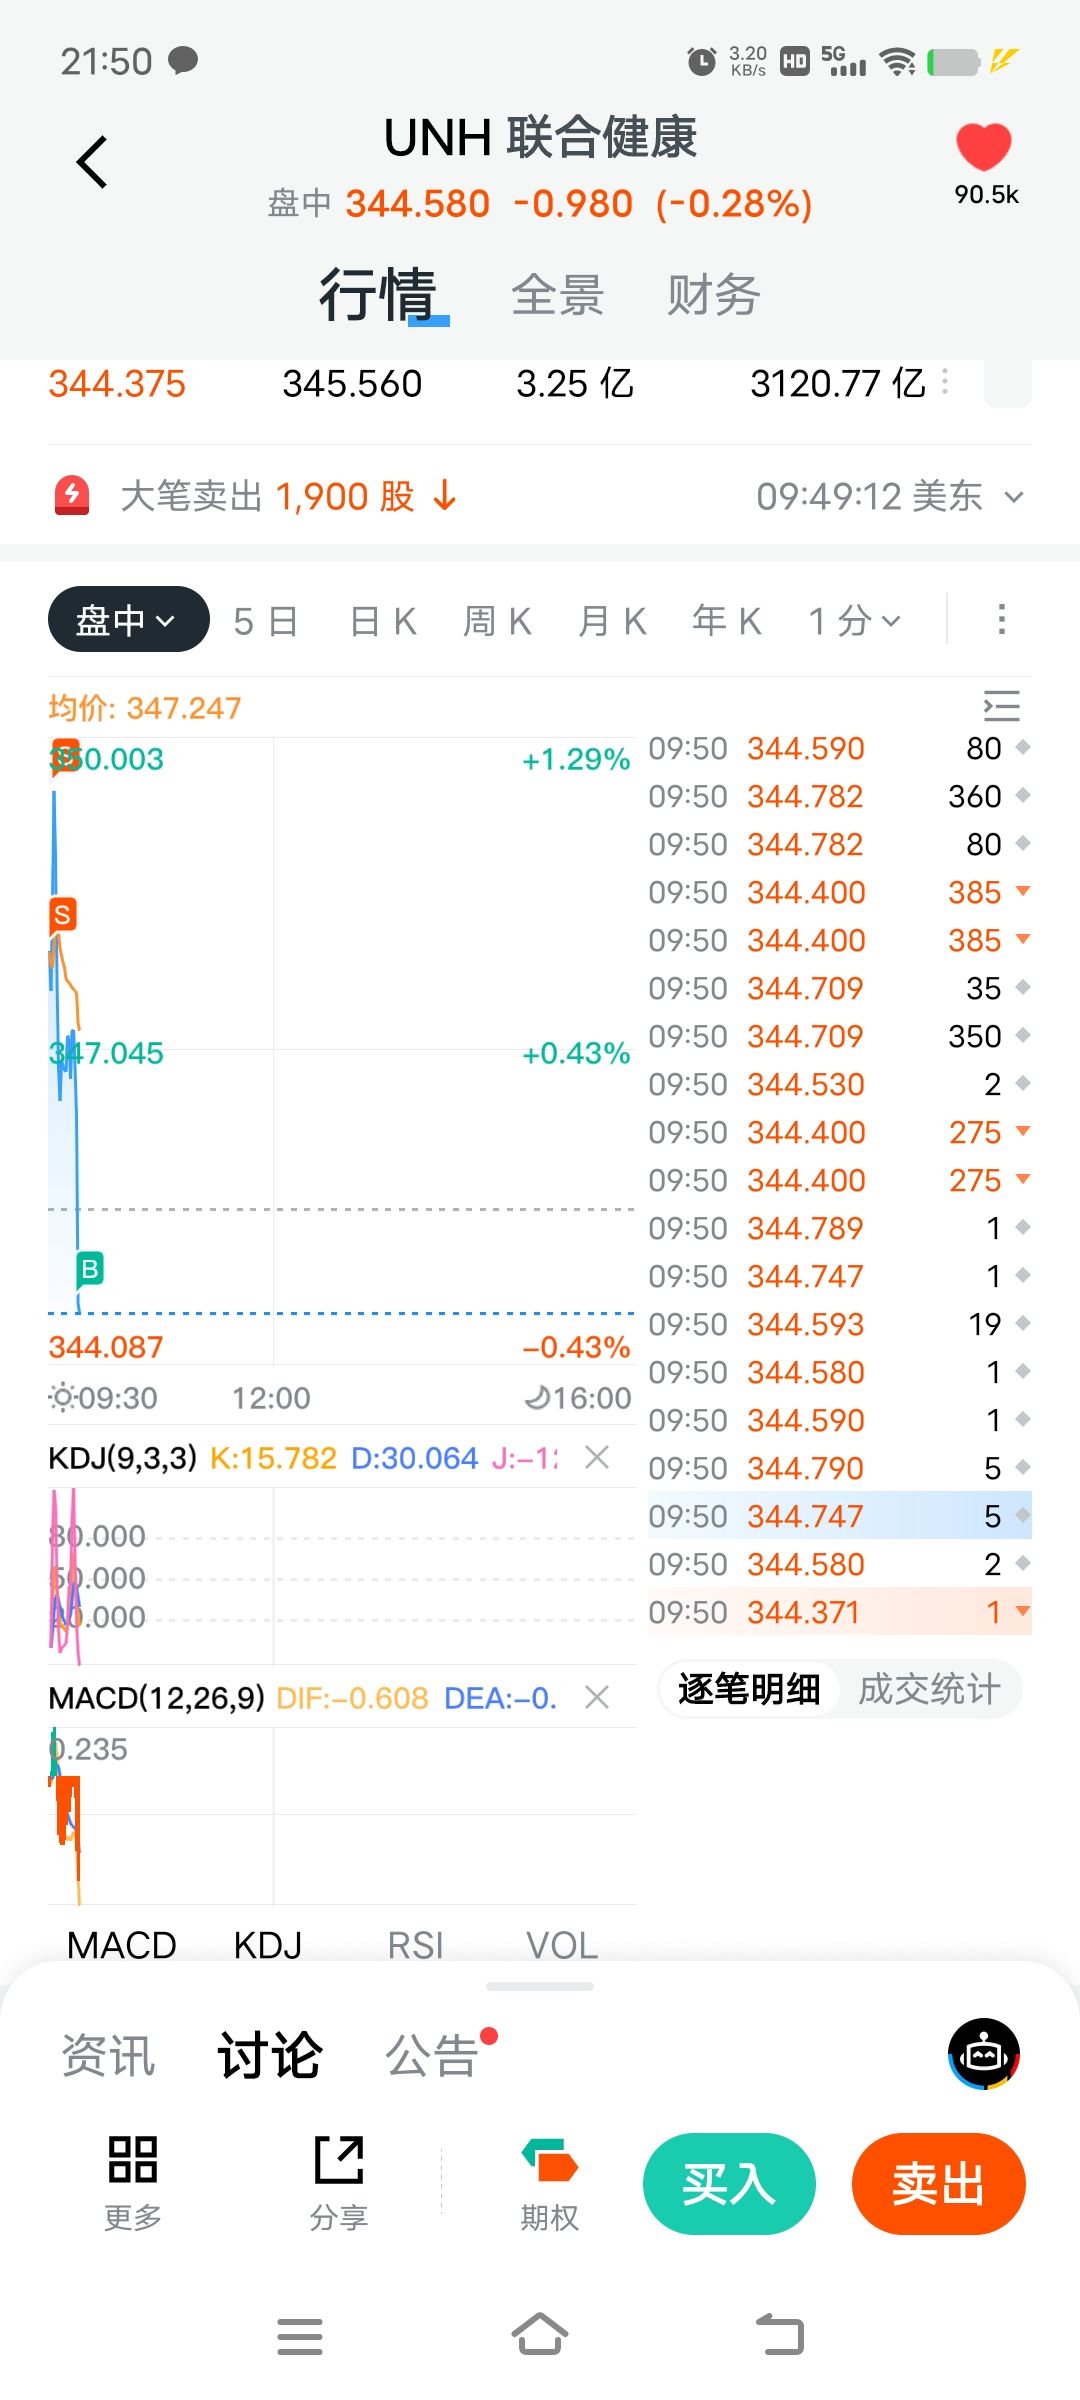1080x2400 pixels.
Task: Tap the 更多 grid icon
Action: (133, 2160)
